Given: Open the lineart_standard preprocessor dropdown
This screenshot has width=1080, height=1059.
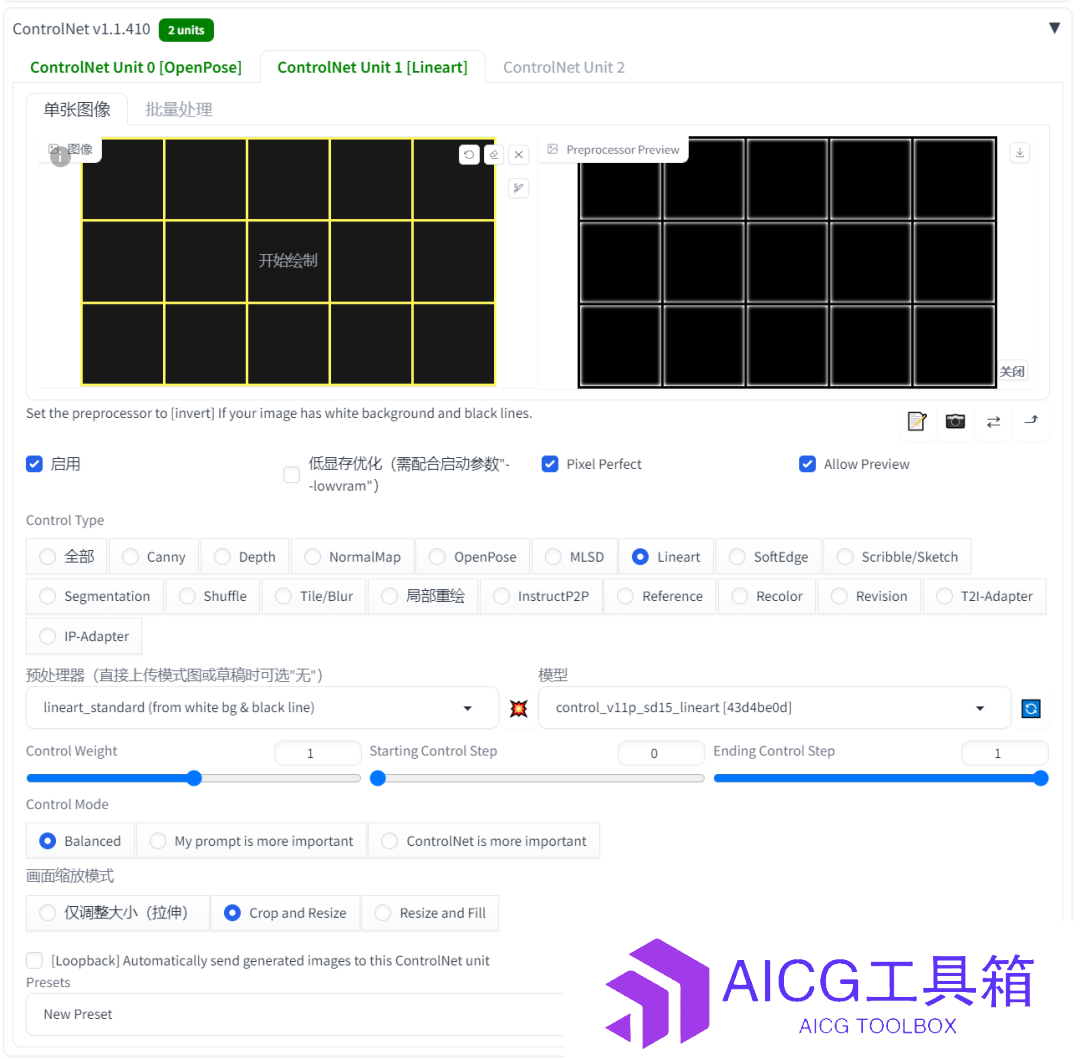Looking at the screenshot, I should [x=262, y=708].
